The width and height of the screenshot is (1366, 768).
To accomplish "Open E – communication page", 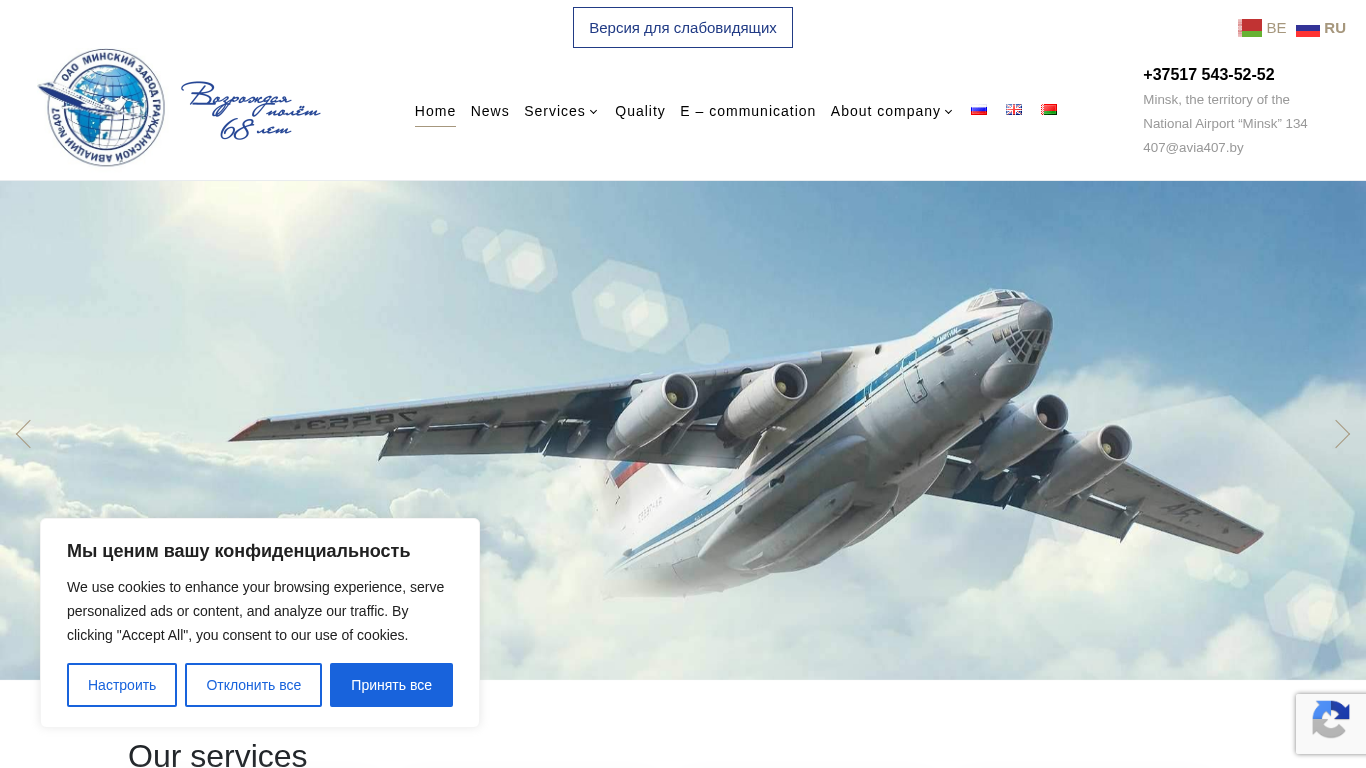I will tap(748, 111).
